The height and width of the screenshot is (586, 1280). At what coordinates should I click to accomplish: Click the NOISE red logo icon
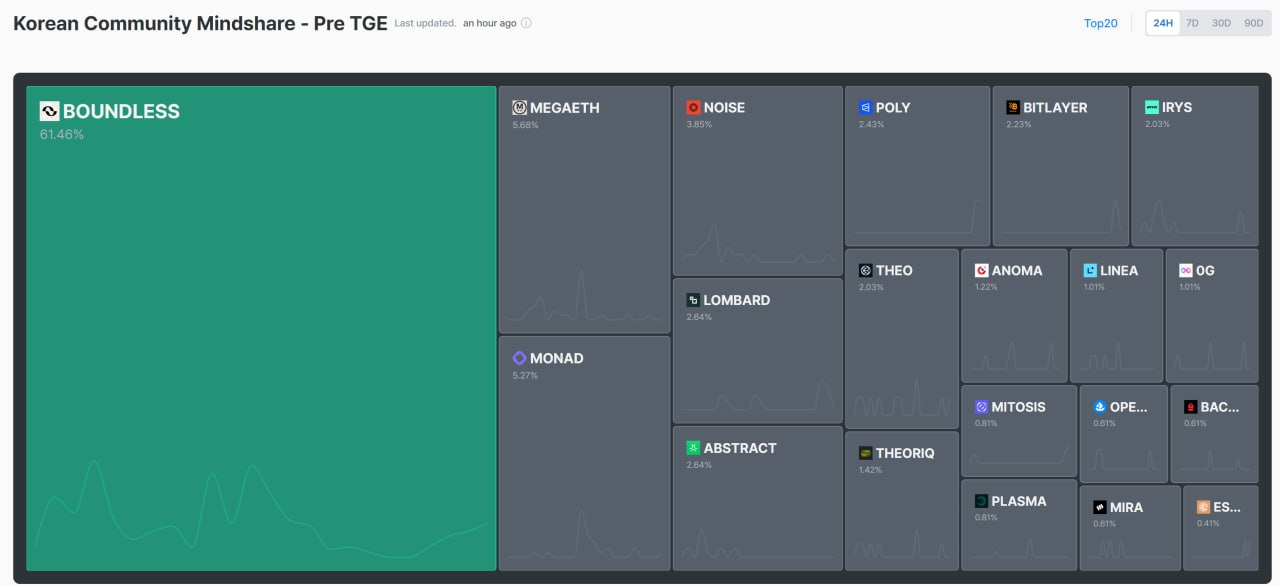click(x=693, y=108)
